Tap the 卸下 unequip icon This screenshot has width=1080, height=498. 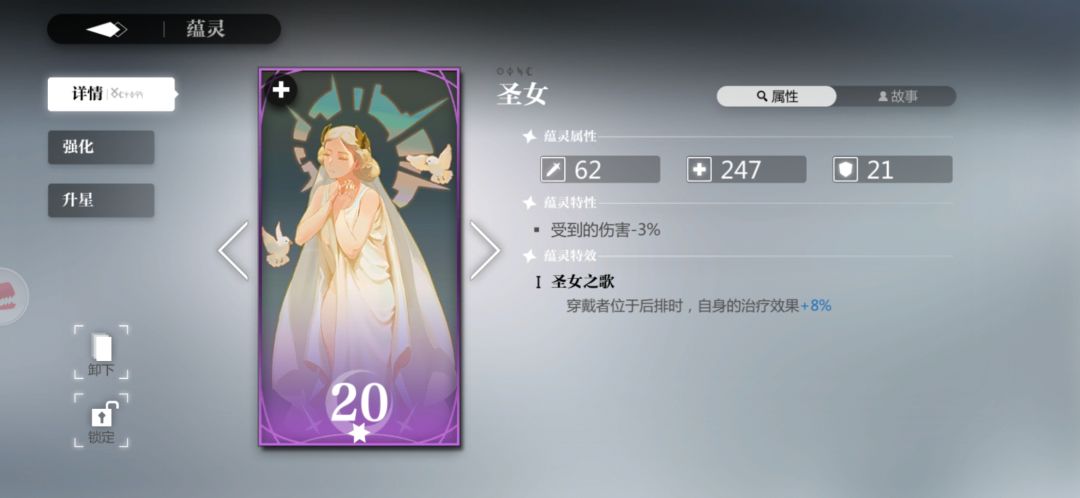[101, 352]
